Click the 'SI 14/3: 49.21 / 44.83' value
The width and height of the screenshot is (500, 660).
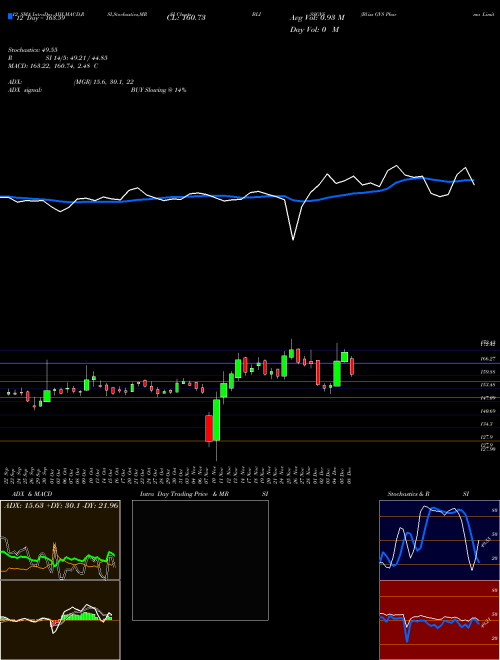[77, 59]
